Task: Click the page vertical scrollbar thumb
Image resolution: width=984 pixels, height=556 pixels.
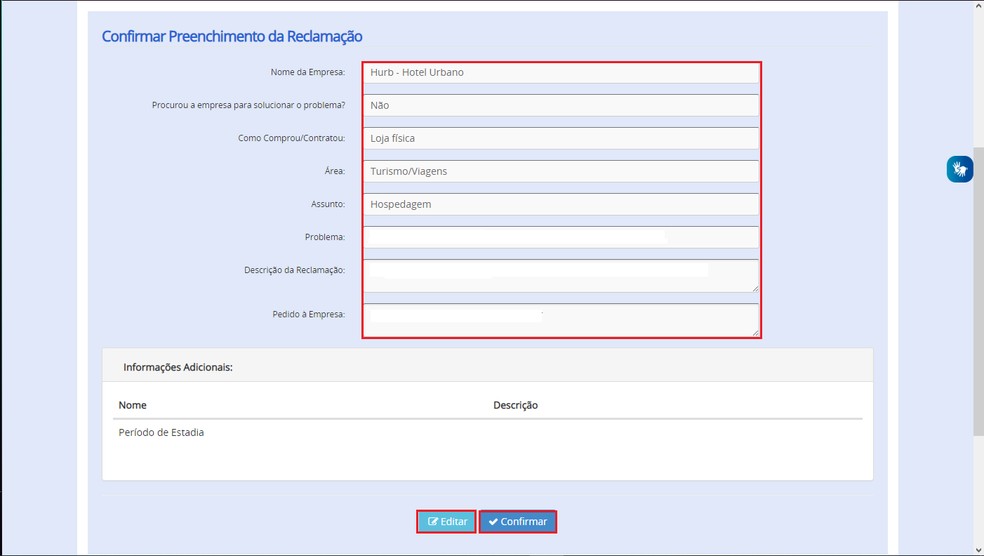Action: (x=978, y=292)
